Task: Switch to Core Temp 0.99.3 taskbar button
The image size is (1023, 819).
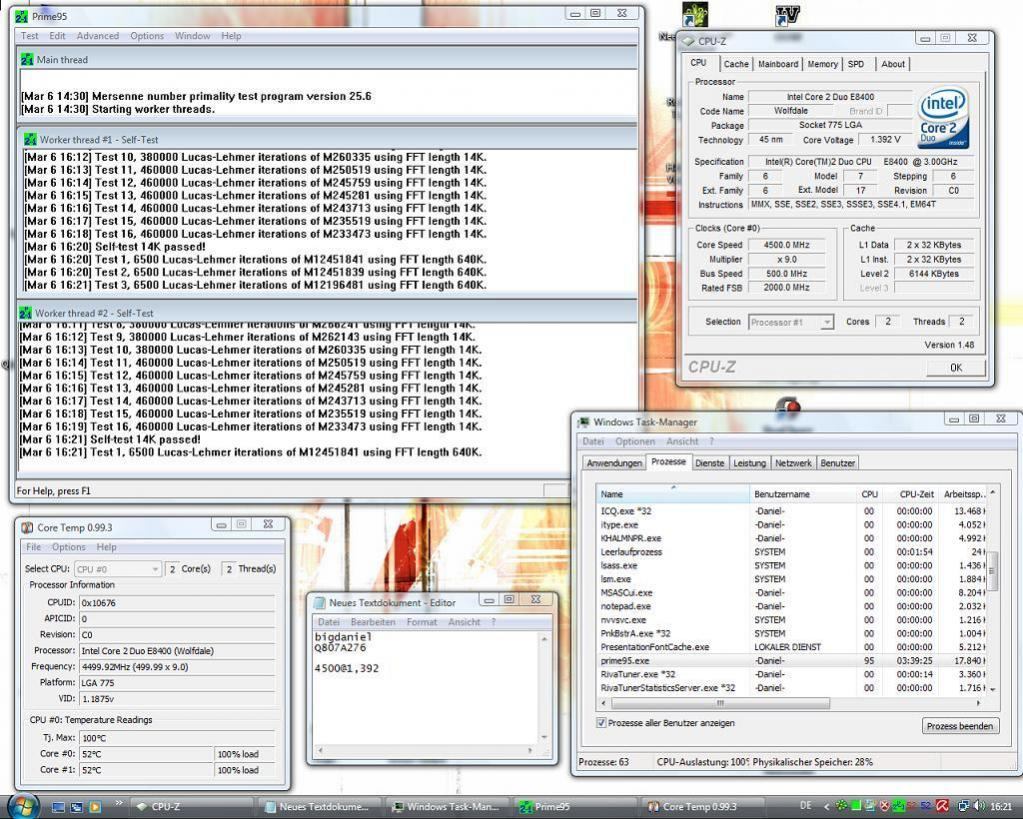Action: coord(704,807)
